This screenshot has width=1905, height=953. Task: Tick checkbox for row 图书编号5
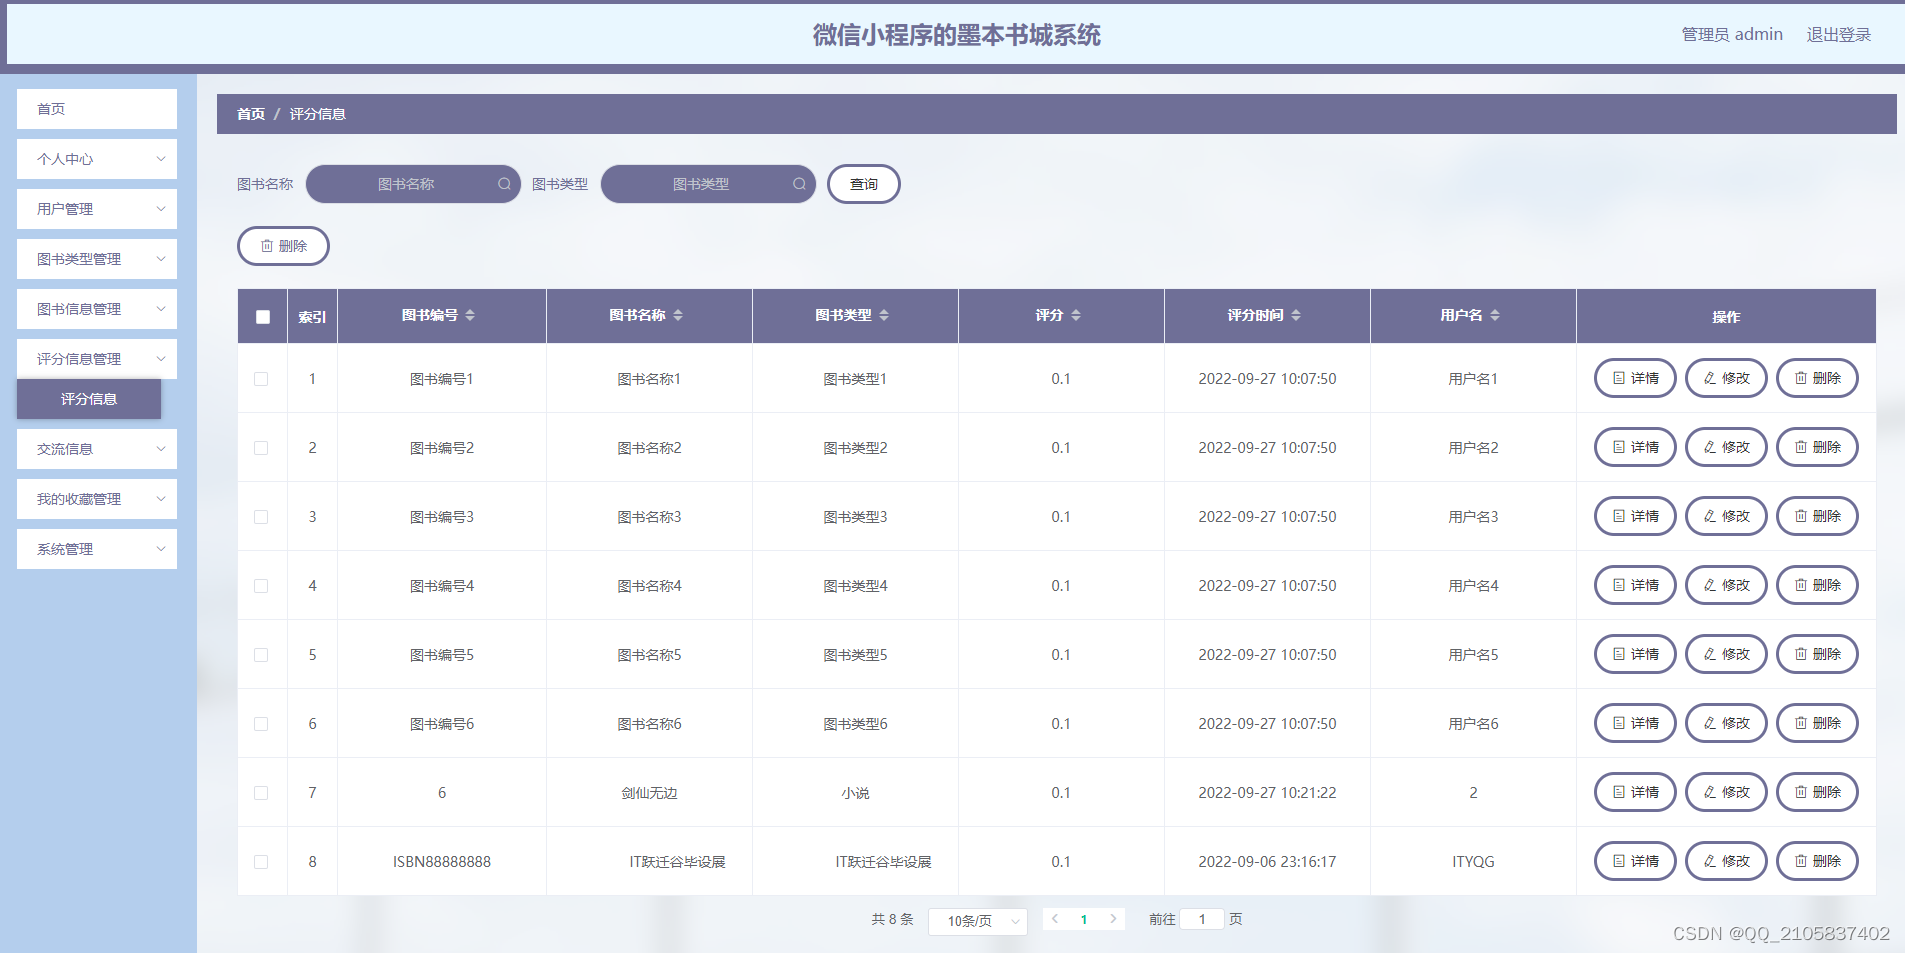[x=261, y=655]
